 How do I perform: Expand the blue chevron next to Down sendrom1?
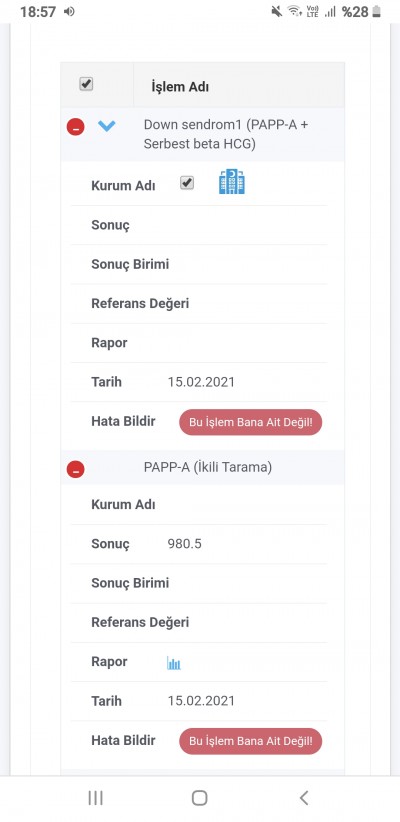click(x=106, y=126)
